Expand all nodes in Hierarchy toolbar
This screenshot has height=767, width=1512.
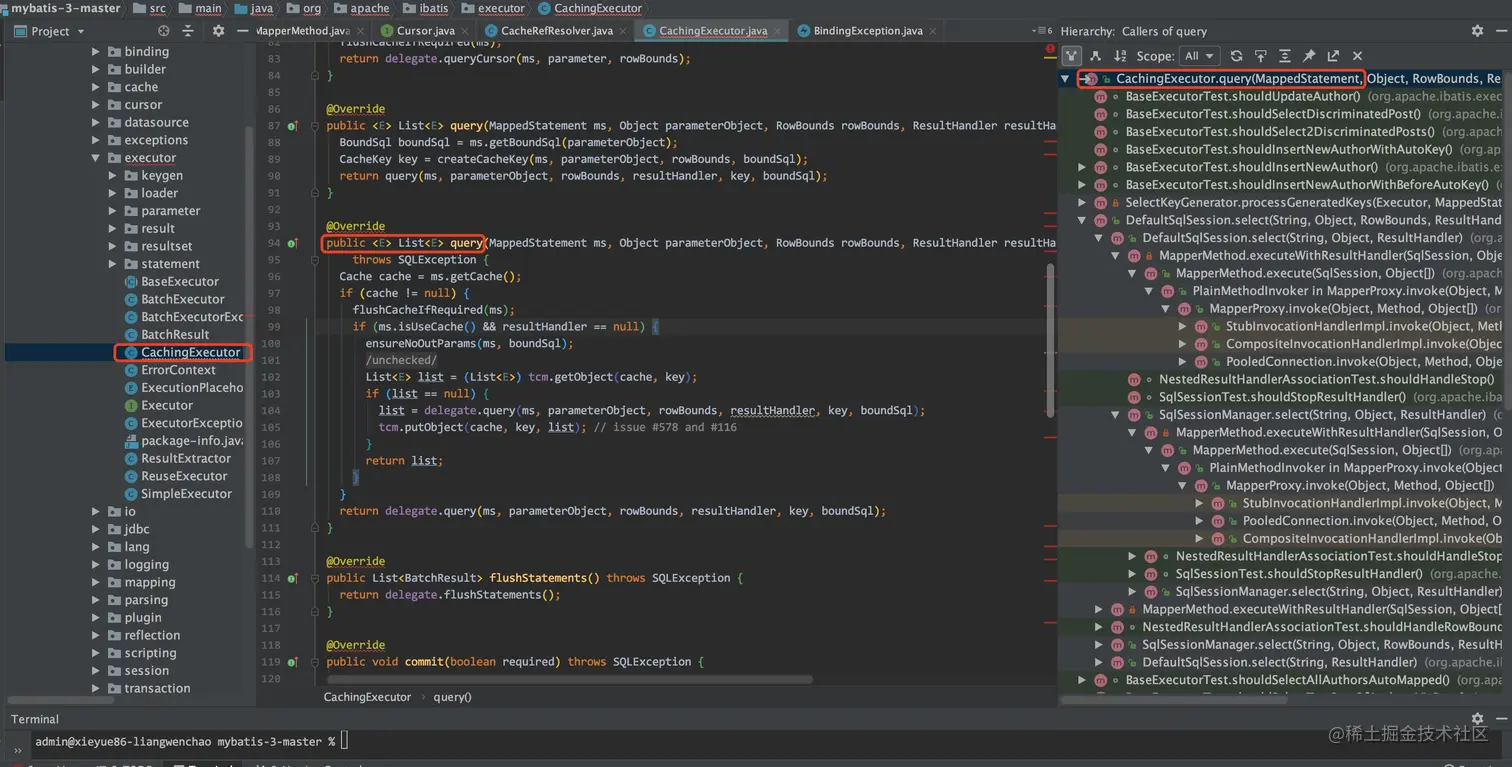click(x=1285, y=56)
